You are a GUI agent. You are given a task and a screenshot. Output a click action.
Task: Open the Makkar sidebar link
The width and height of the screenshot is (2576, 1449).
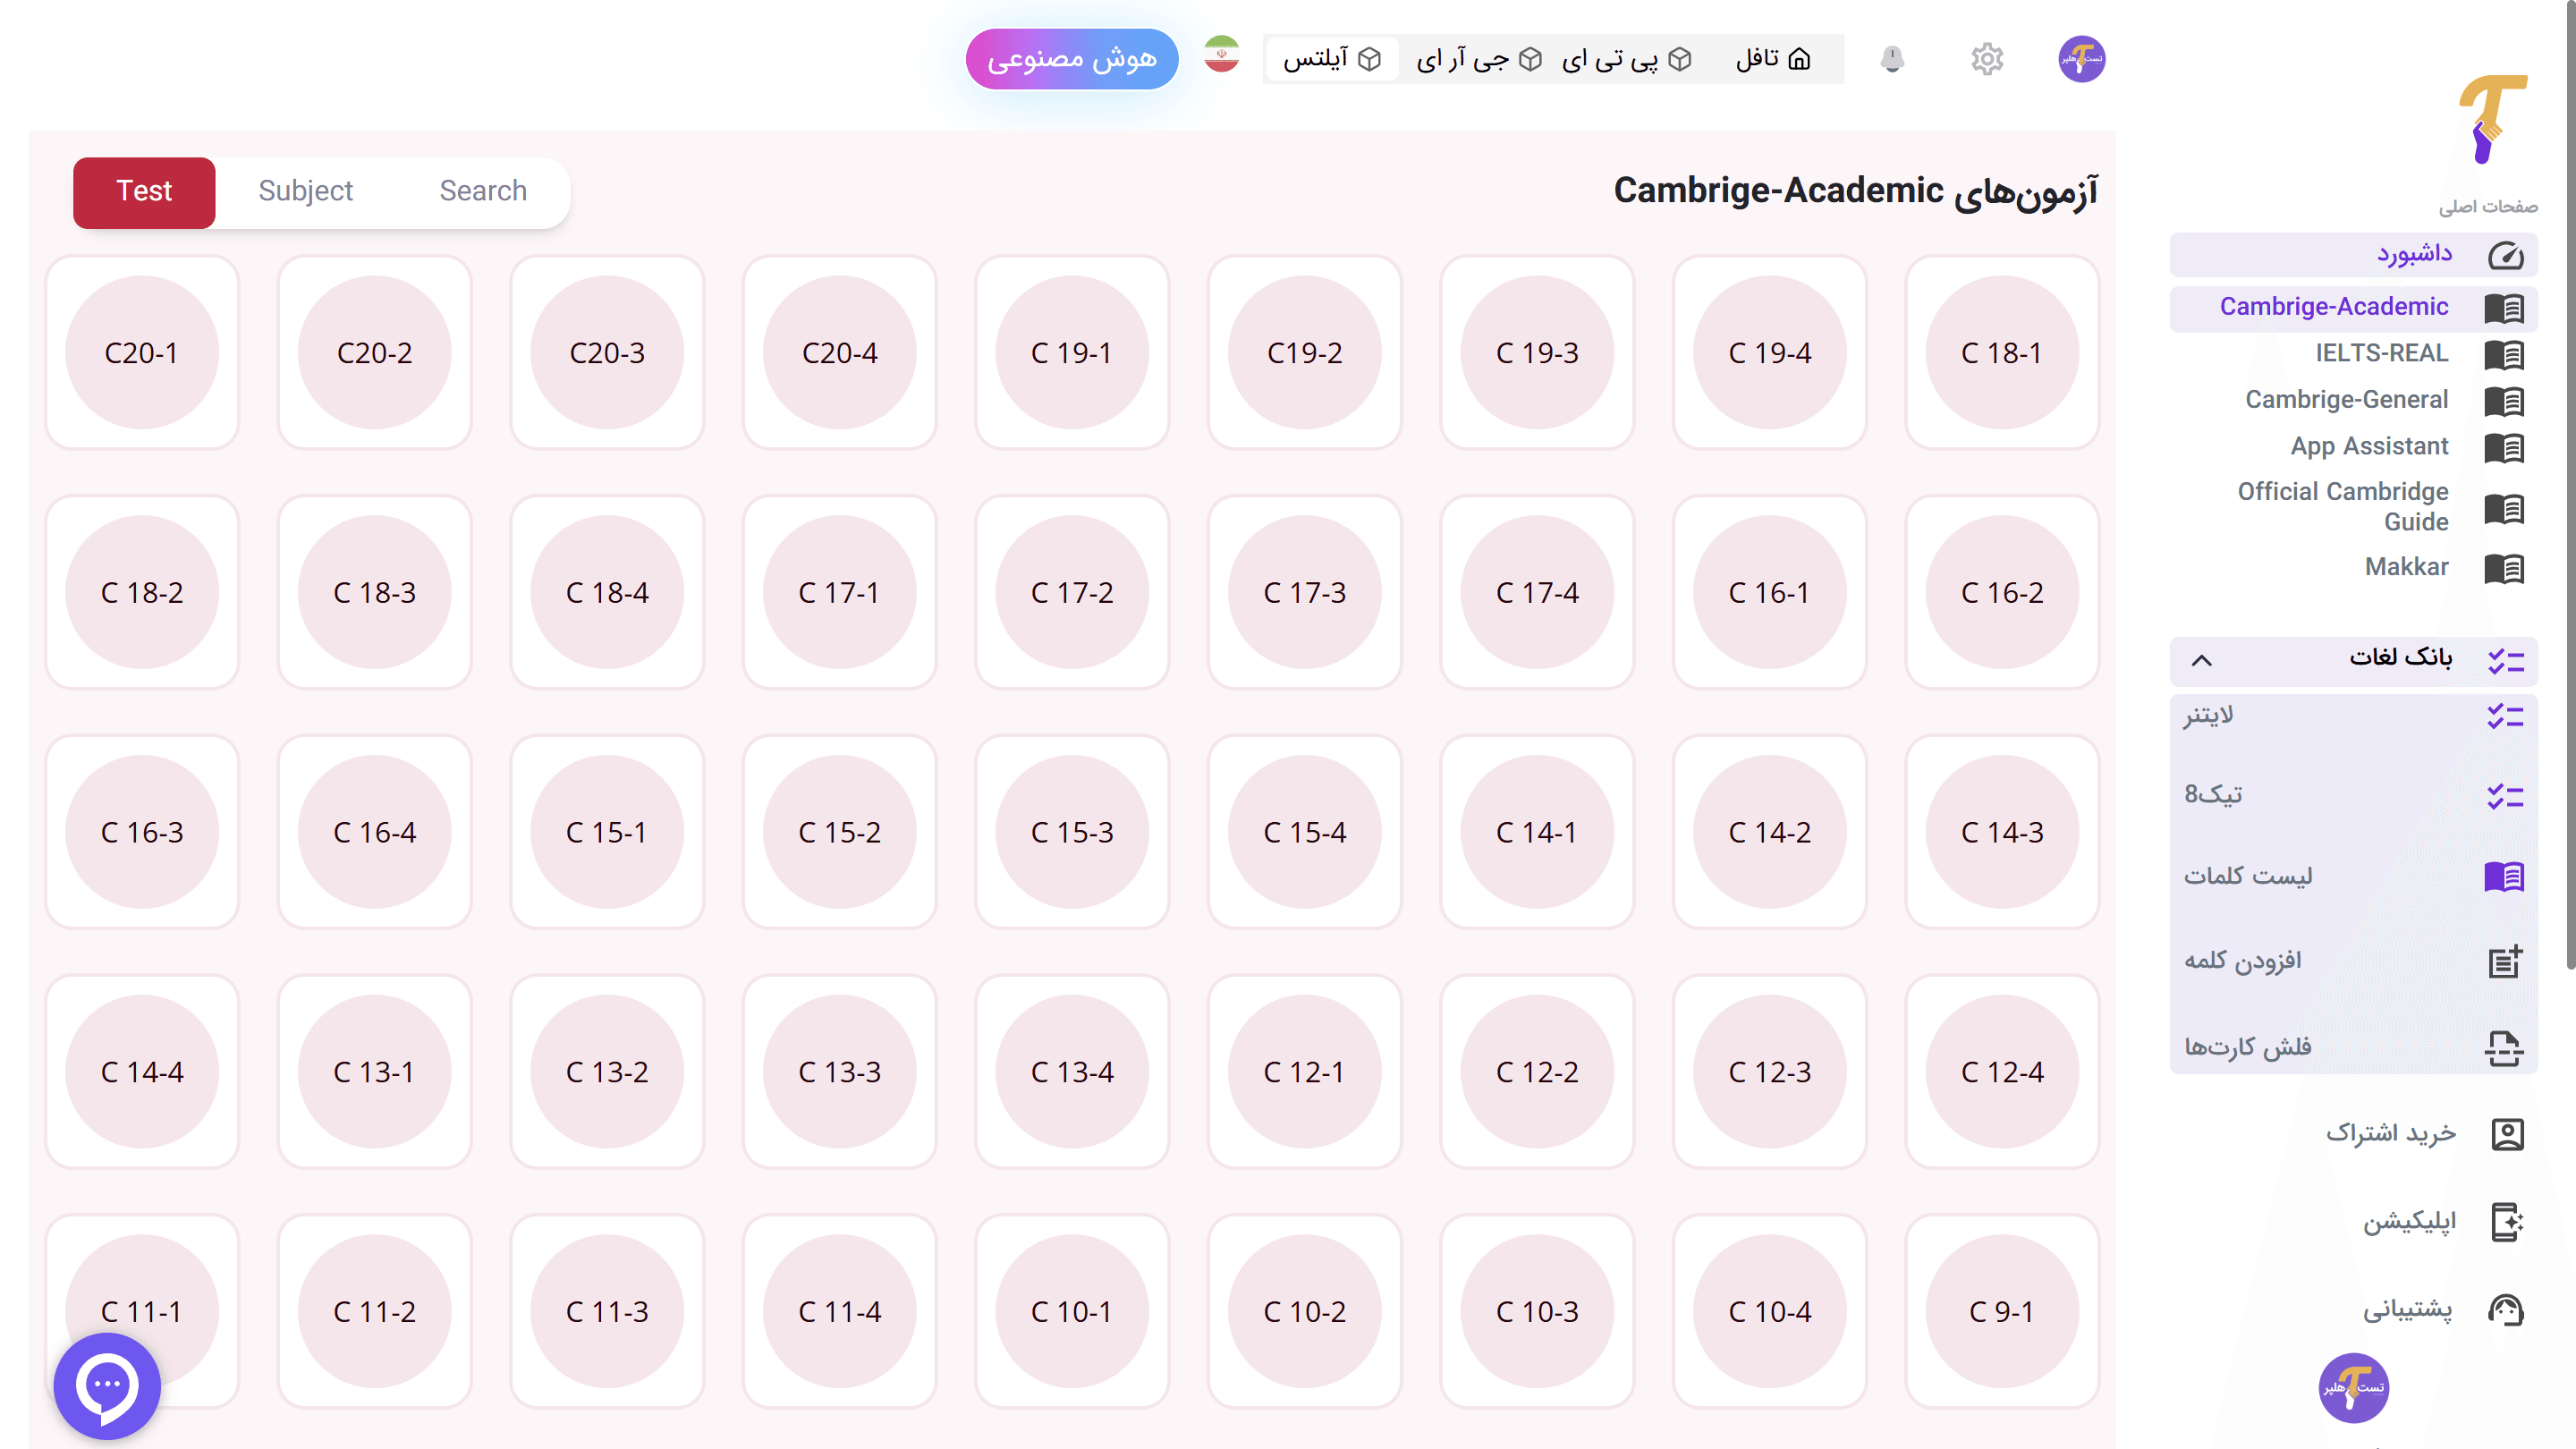2406,567
